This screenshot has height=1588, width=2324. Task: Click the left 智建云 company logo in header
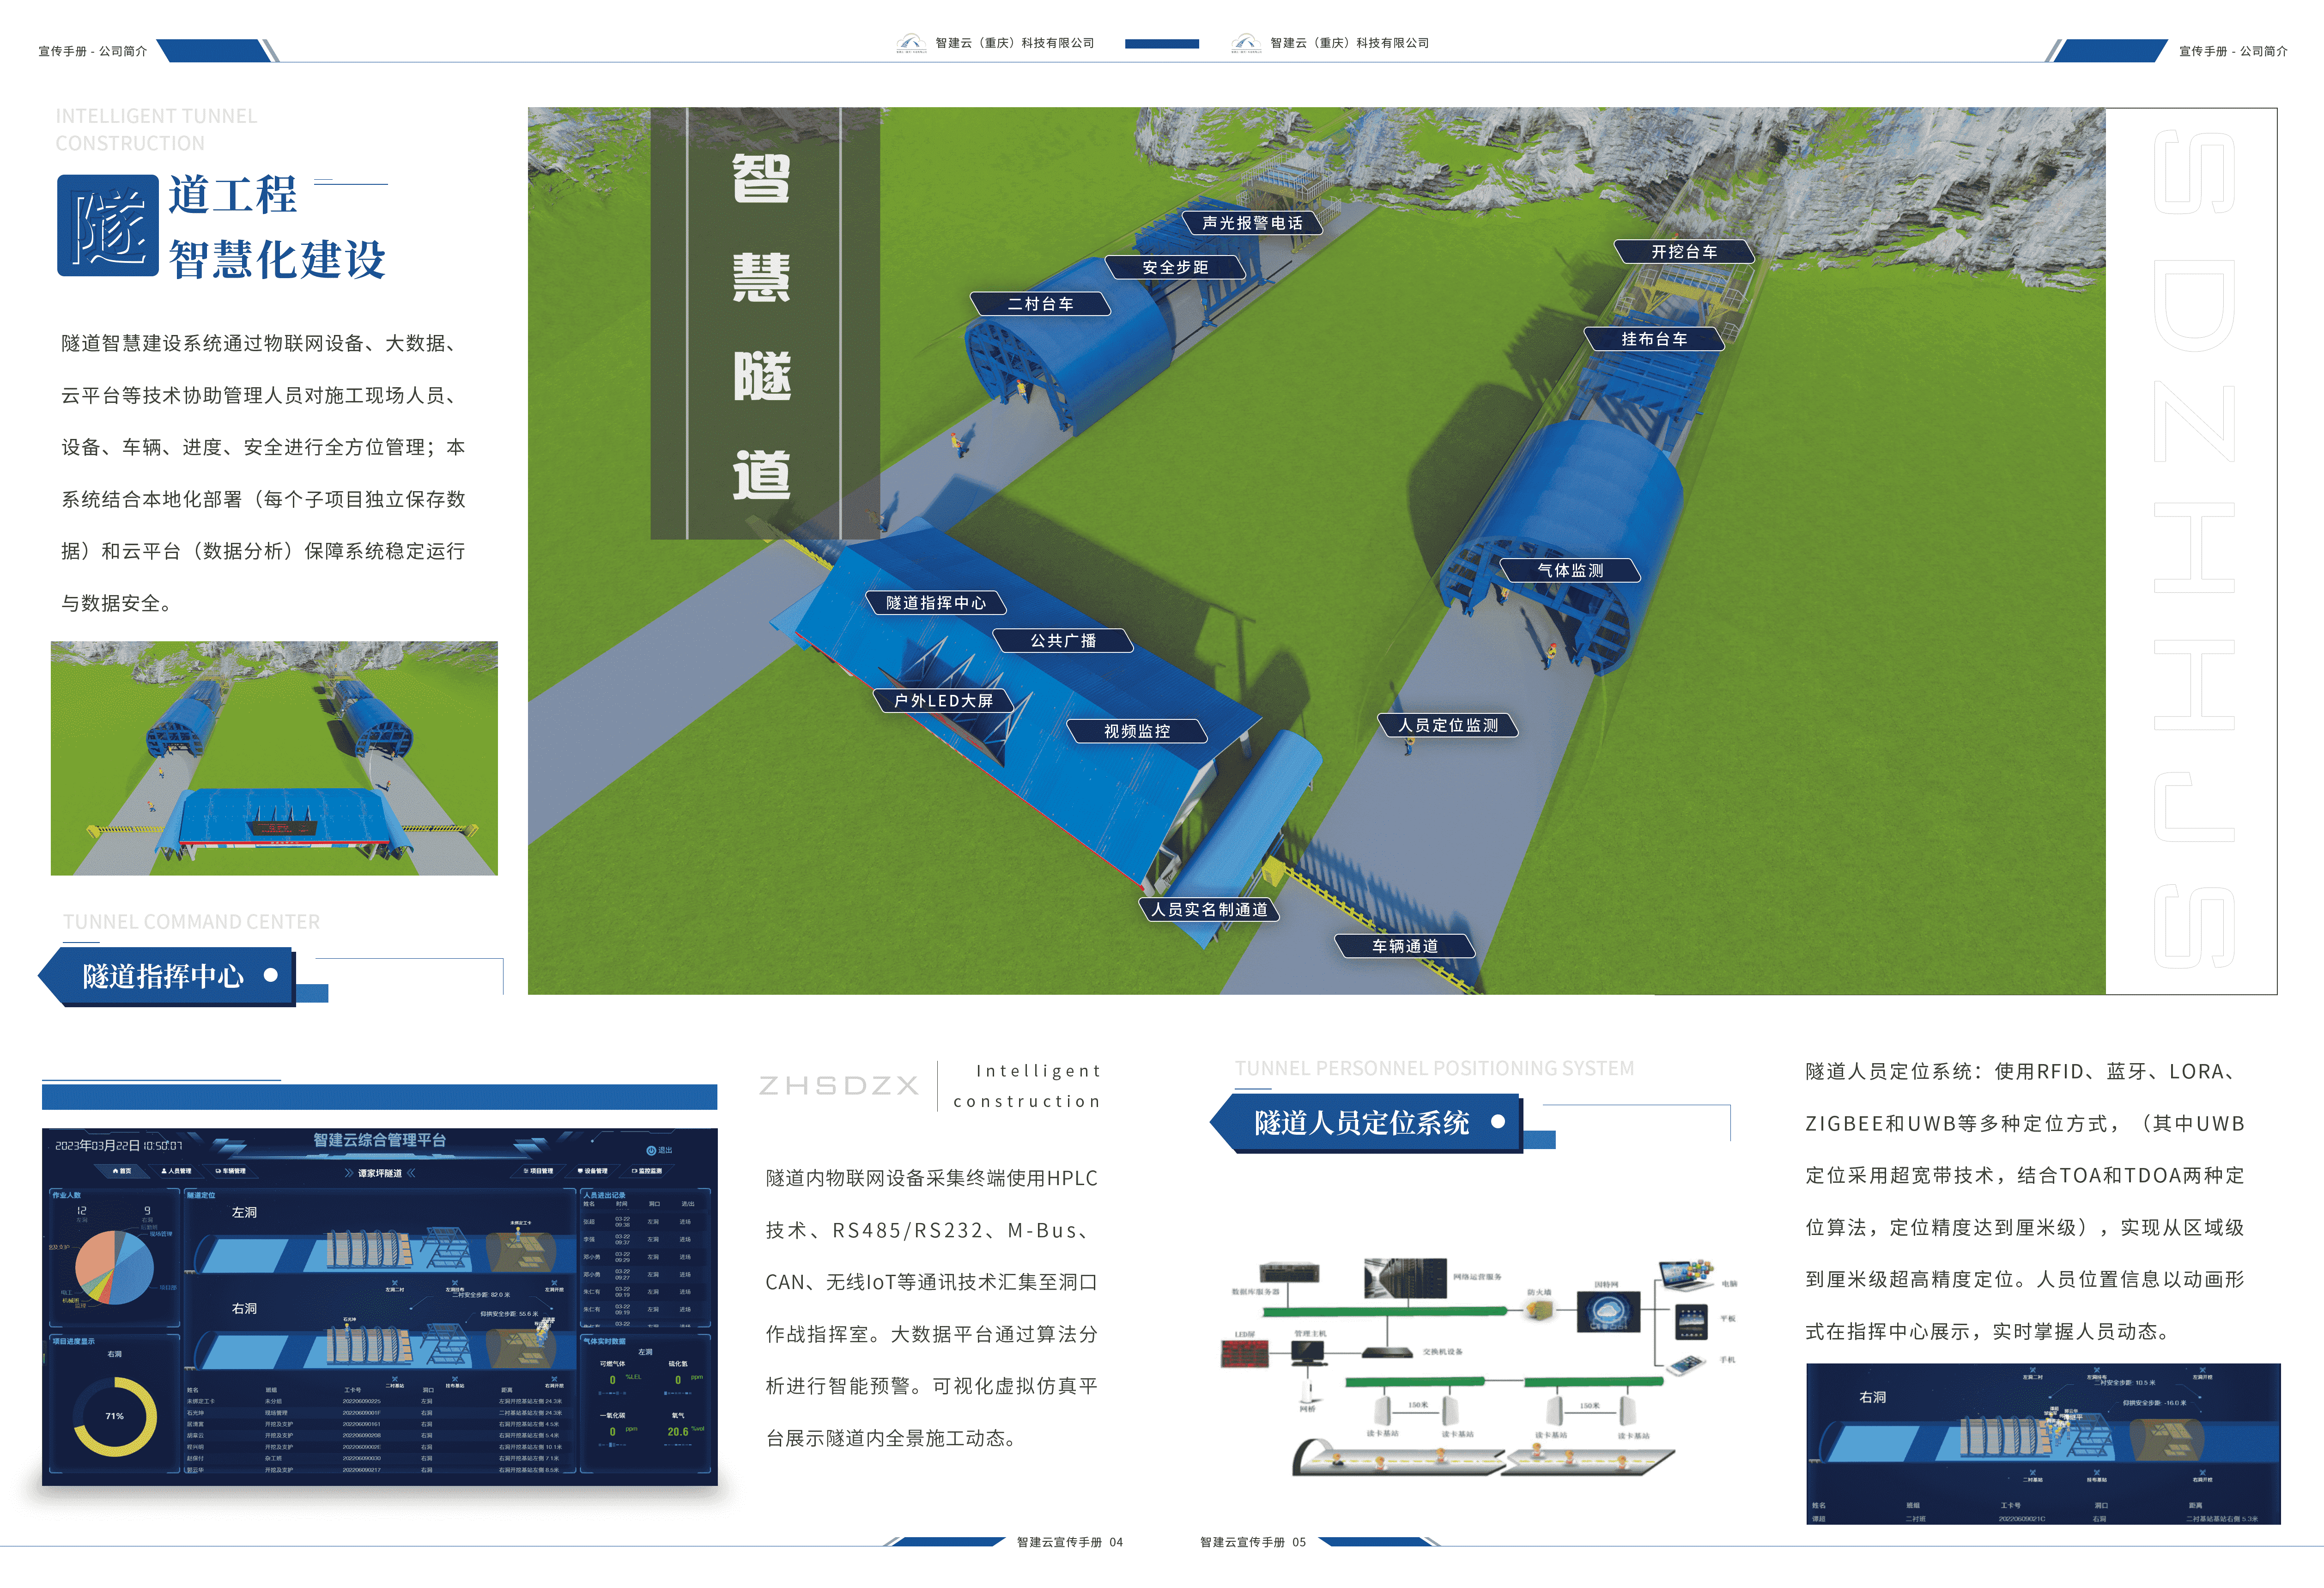pyautogui.click(x=910, y=43)
